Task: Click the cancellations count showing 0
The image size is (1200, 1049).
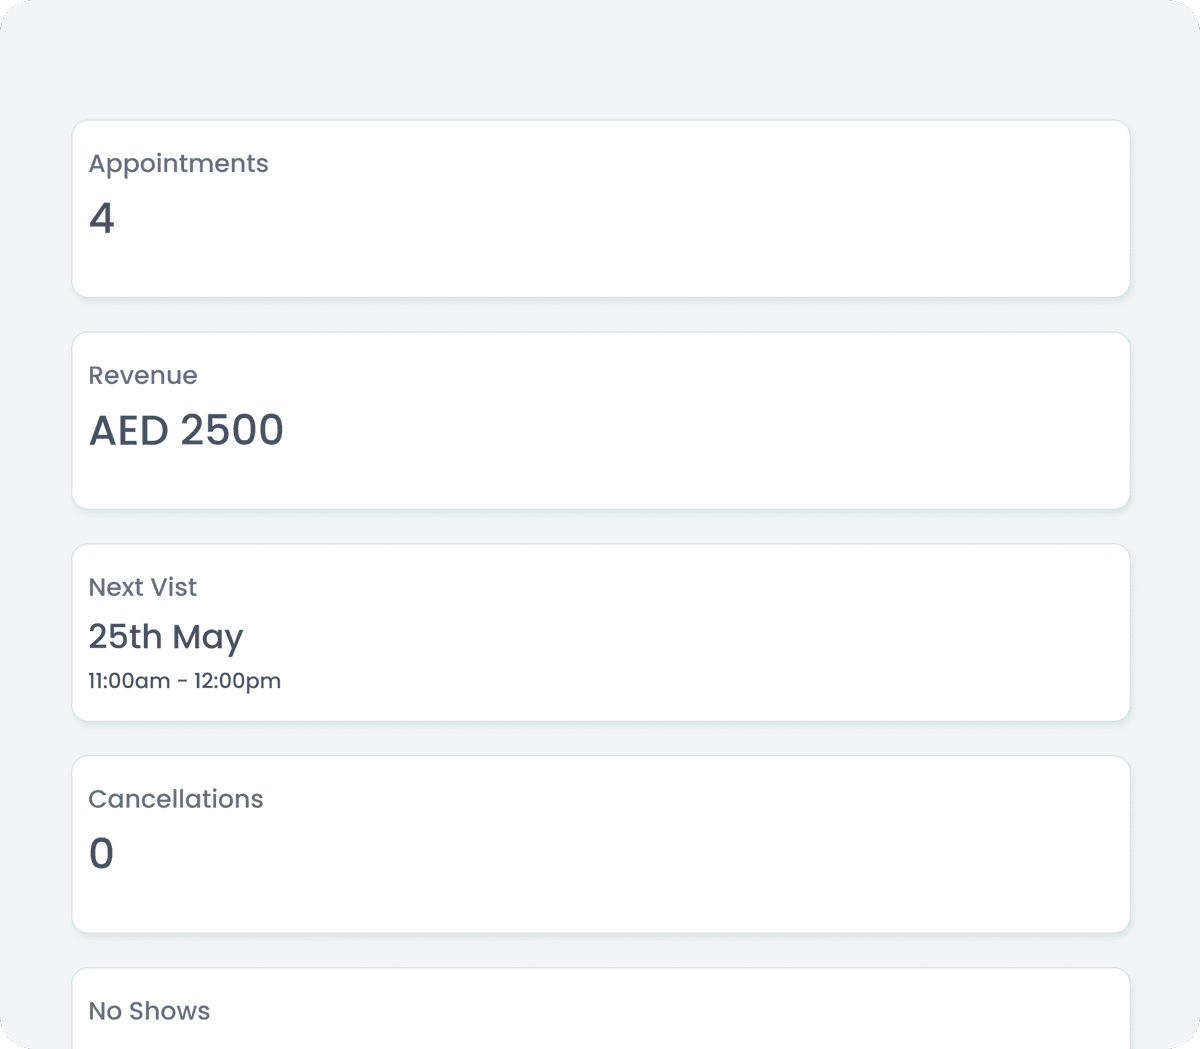Action: click(102, 853)
